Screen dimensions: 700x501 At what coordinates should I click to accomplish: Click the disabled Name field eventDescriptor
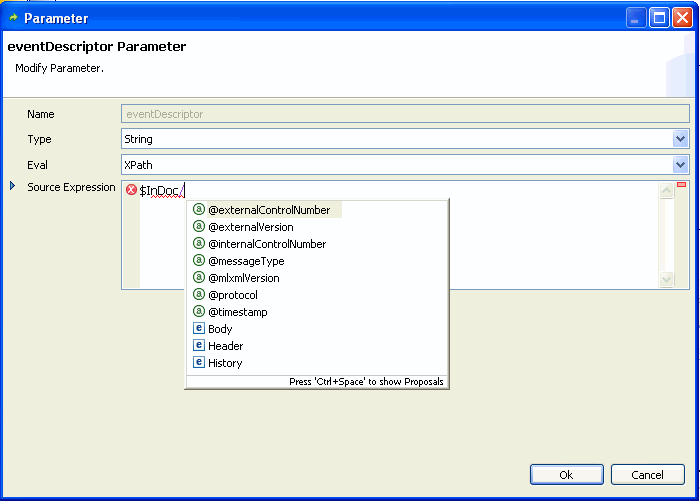pos(405,114)
